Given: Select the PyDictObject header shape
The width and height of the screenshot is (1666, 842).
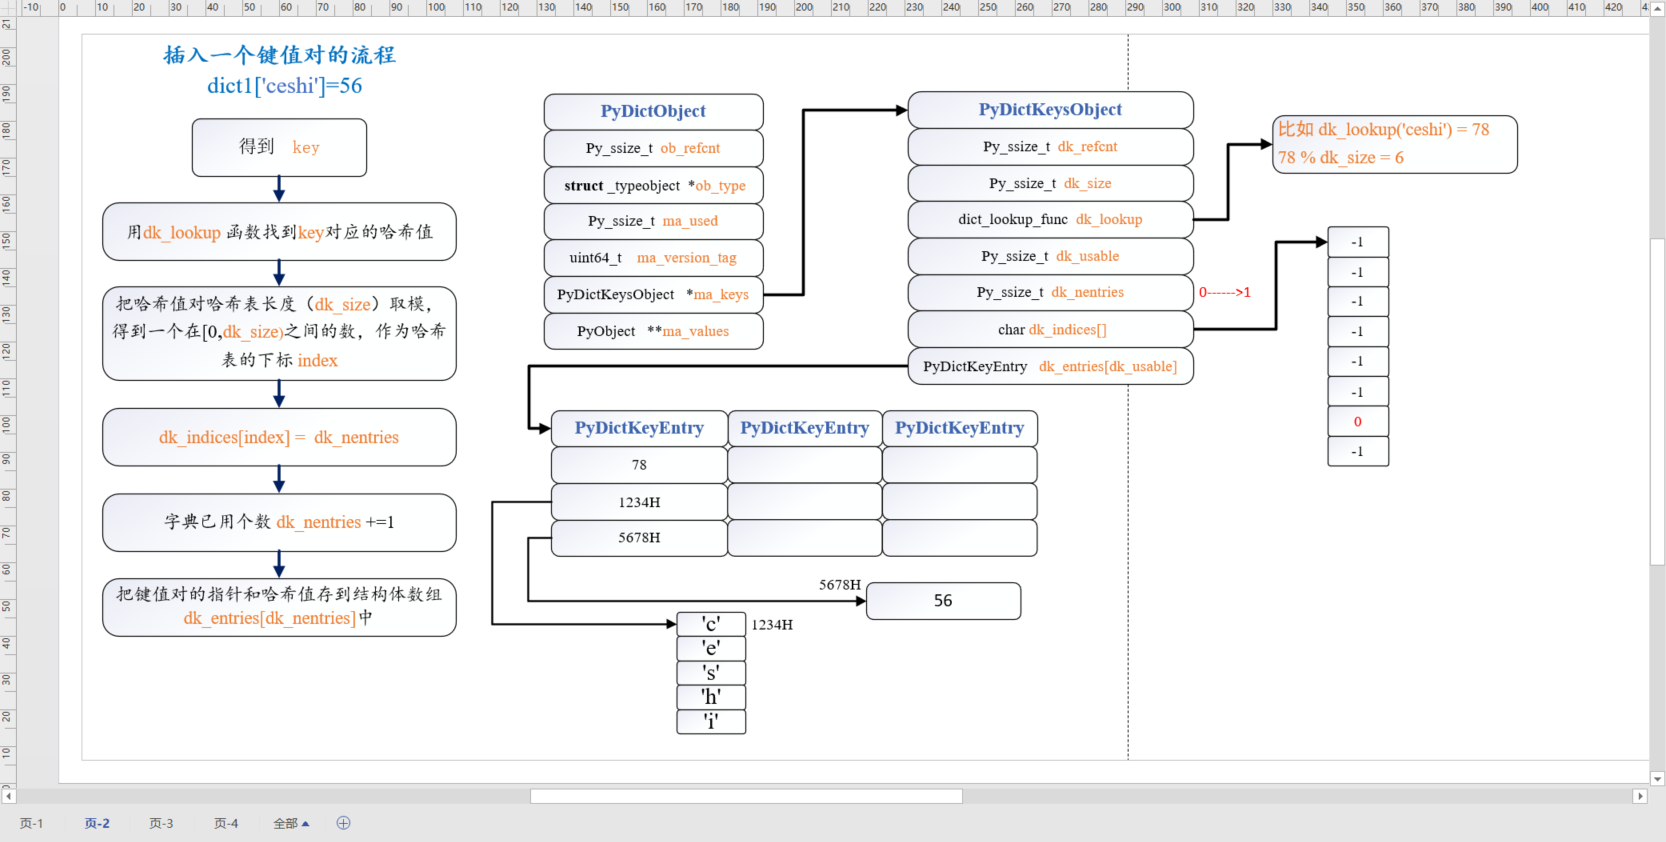Looking at the screenshot, I should (653, 111).
